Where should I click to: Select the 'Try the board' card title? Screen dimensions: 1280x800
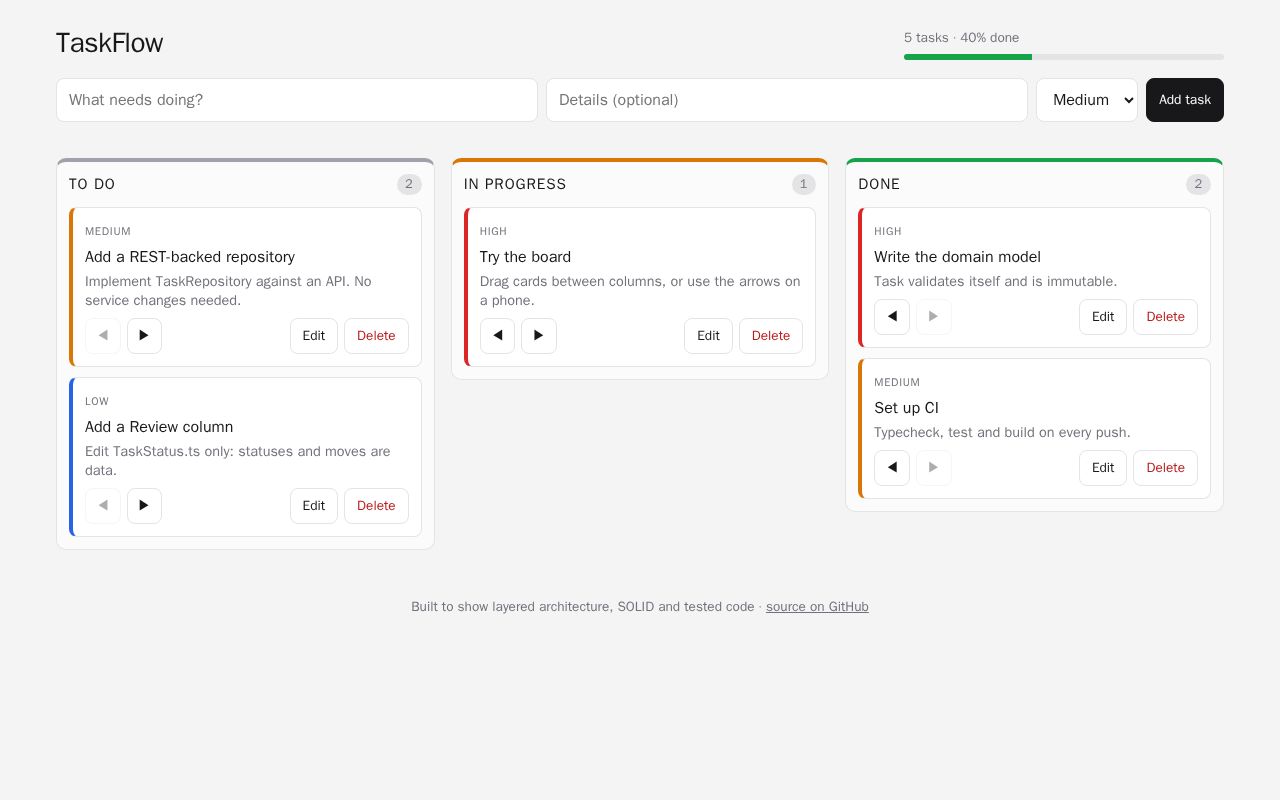[x=525, y=257]
